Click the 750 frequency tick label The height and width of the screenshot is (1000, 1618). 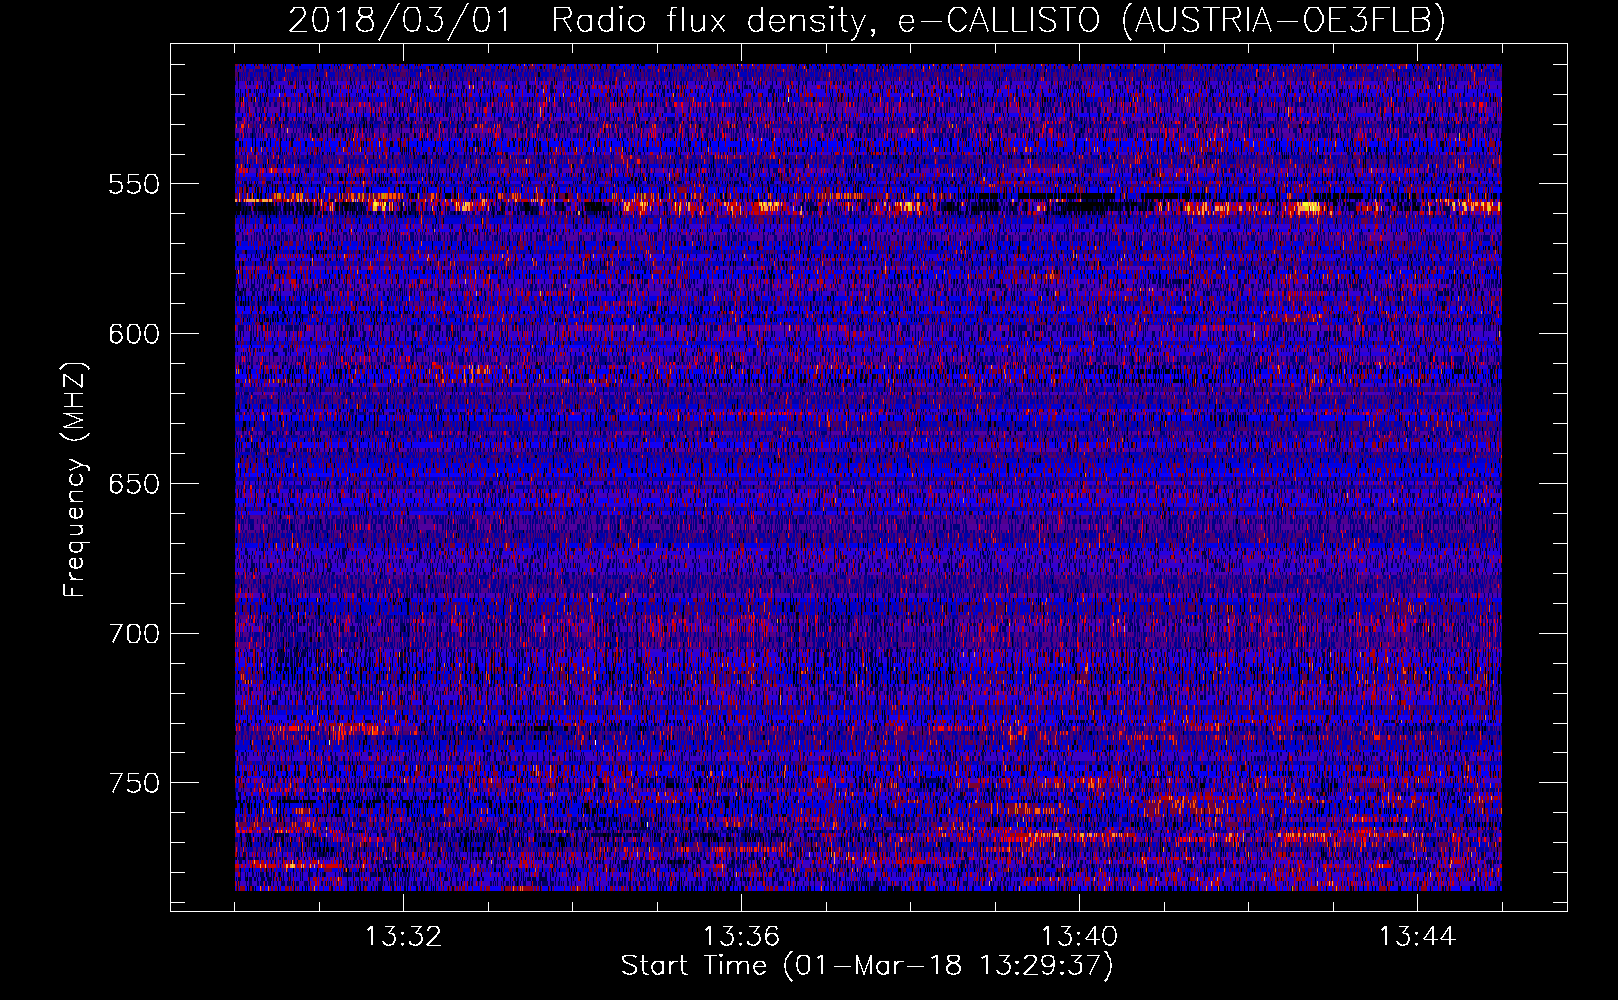click(134, 783)
